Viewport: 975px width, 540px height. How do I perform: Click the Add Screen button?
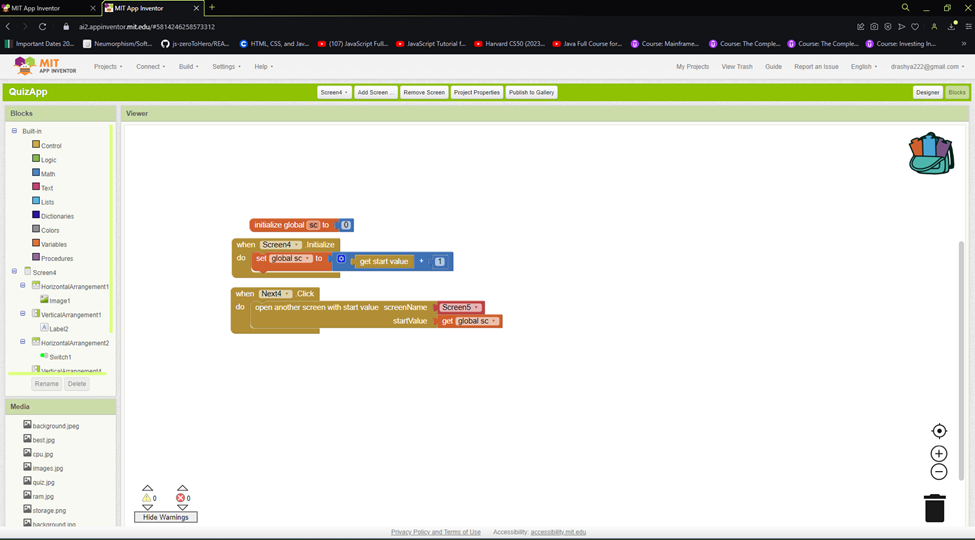376,92
